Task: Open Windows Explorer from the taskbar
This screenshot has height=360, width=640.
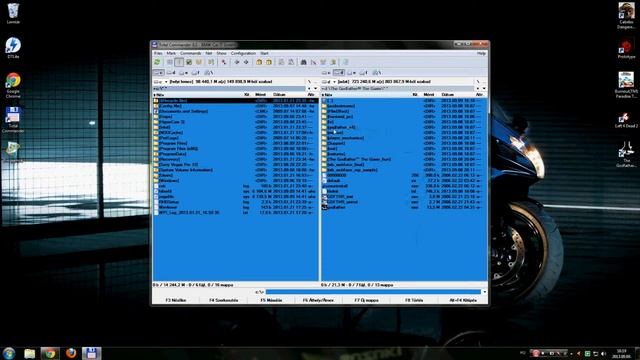Action: [x=29, y=353]
